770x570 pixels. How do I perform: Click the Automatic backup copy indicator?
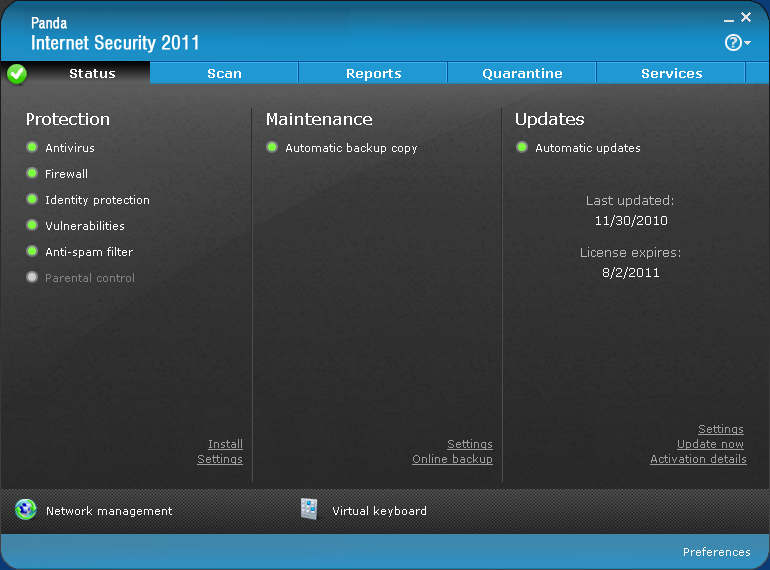pos(272,148)
